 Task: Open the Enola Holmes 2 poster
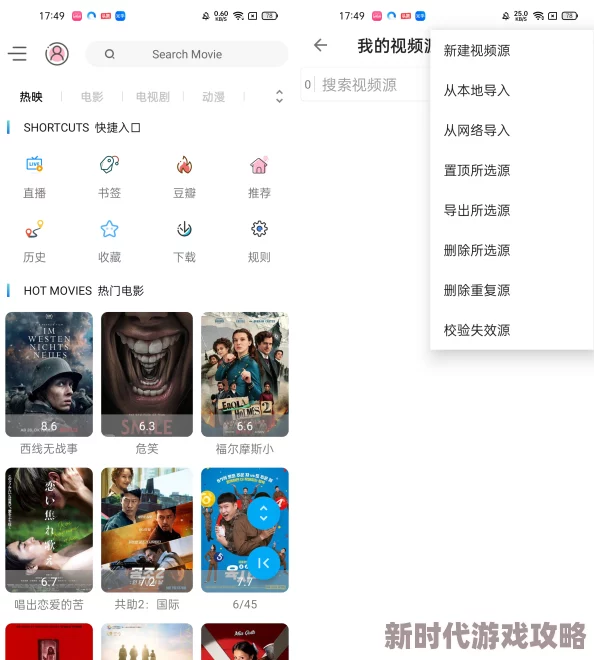click(245, 374)
